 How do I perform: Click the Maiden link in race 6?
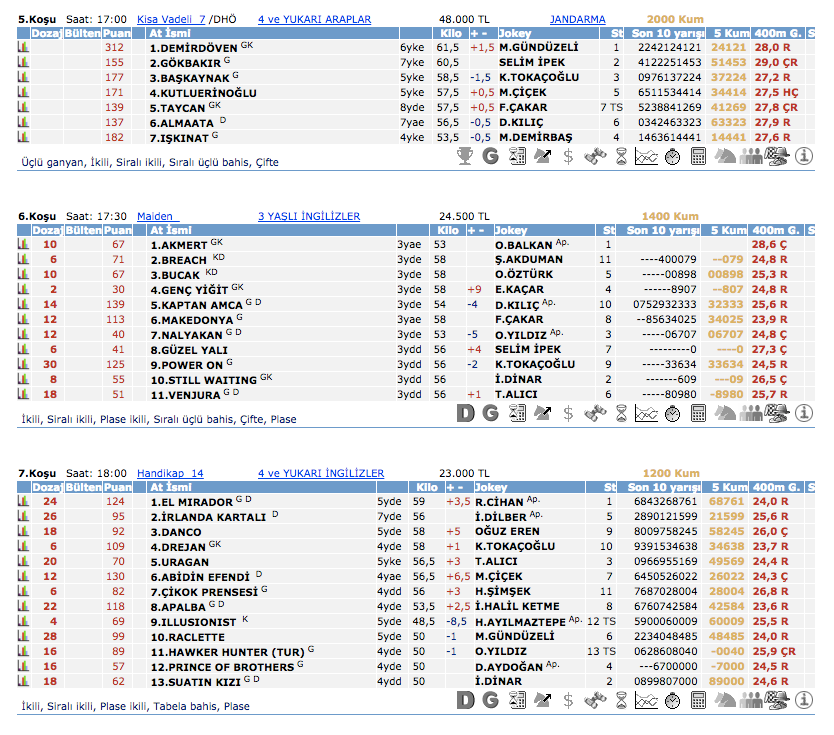tap(157, 216)
